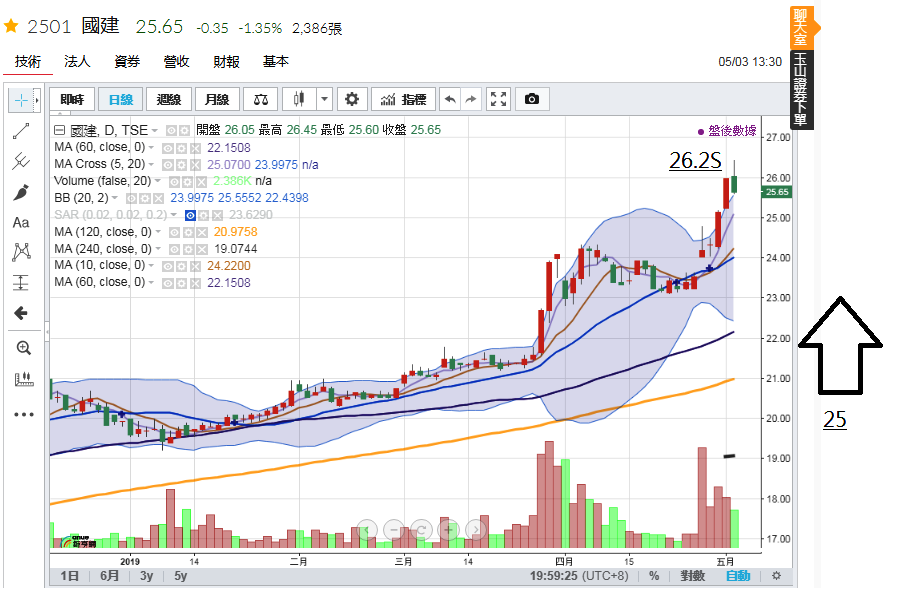Switch to the 法人 tab

77,61
